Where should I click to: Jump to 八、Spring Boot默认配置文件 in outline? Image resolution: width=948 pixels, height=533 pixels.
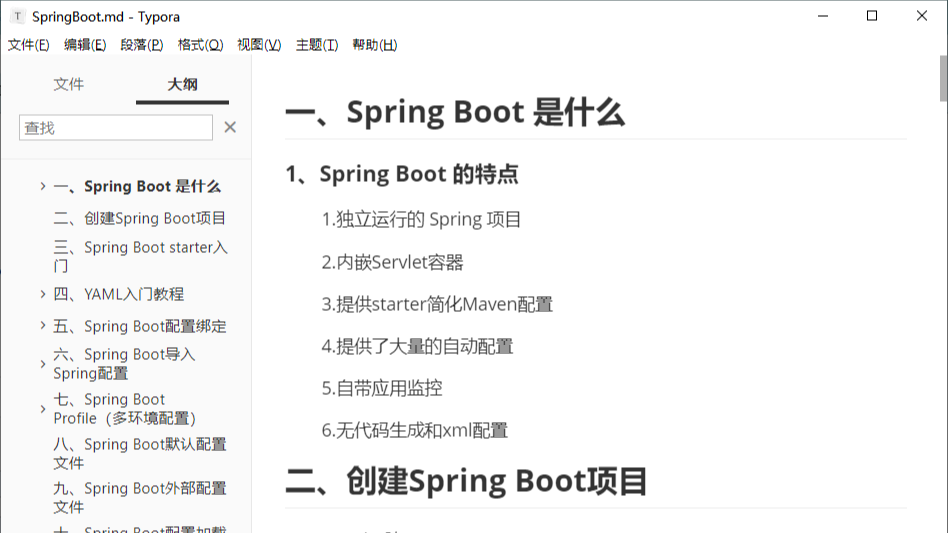140,453
